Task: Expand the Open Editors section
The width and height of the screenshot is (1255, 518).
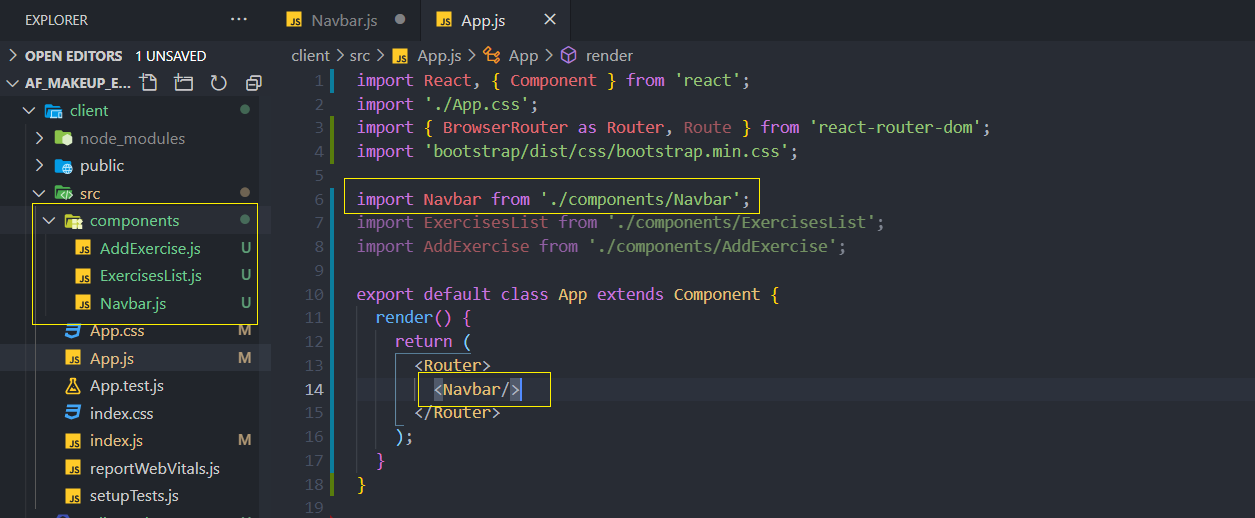Action: [13, 56]
